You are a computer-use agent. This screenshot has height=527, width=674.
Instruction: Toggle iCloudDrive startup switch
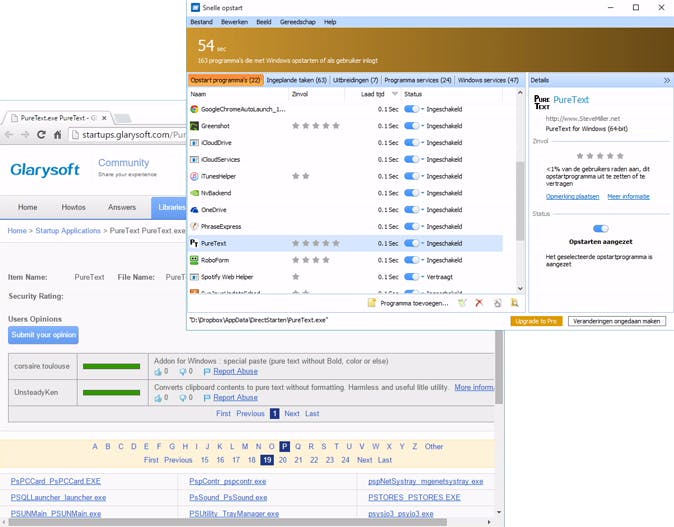[411, 143]
